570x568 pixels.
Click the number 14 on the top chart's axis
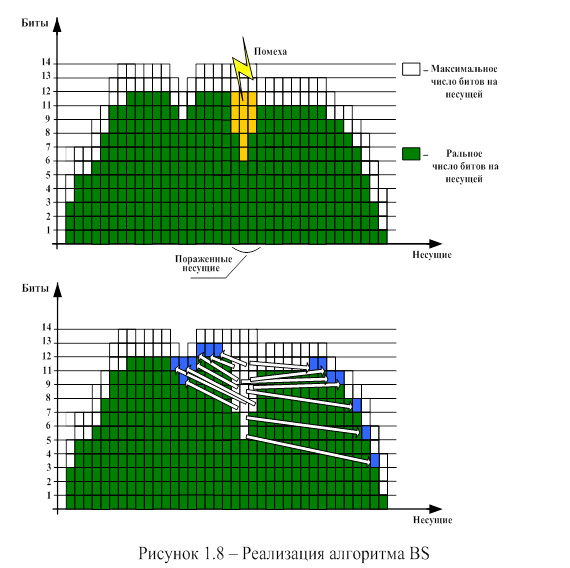tap(46, 62)
